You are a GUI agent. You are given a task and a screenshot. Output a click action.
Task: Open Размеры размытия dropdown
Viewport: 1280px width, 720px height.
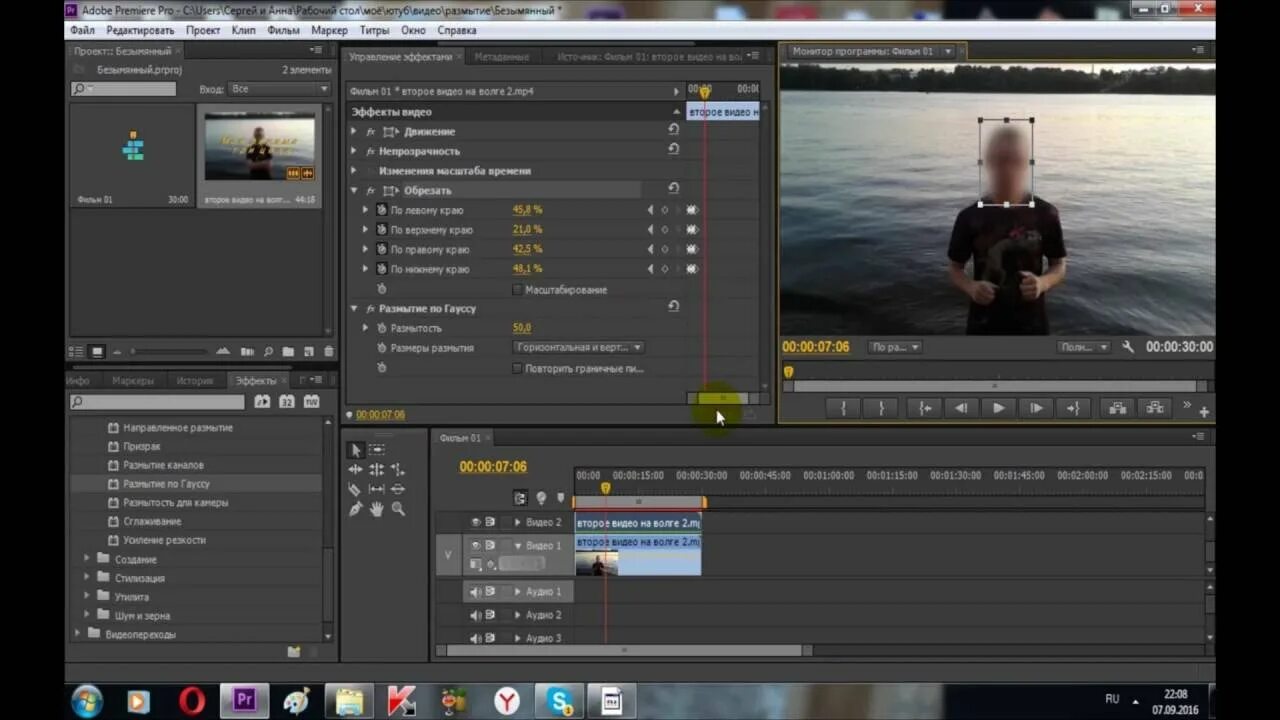[x=579, y=347]
